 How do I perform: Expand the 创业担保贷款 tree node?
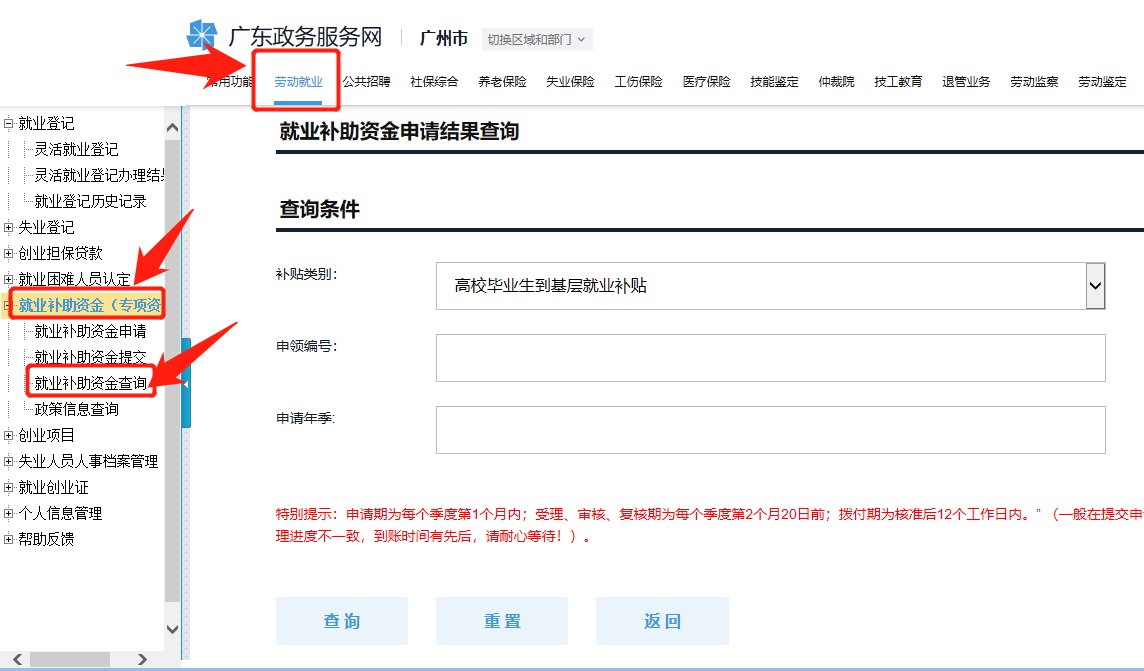(x=9, y=254)
